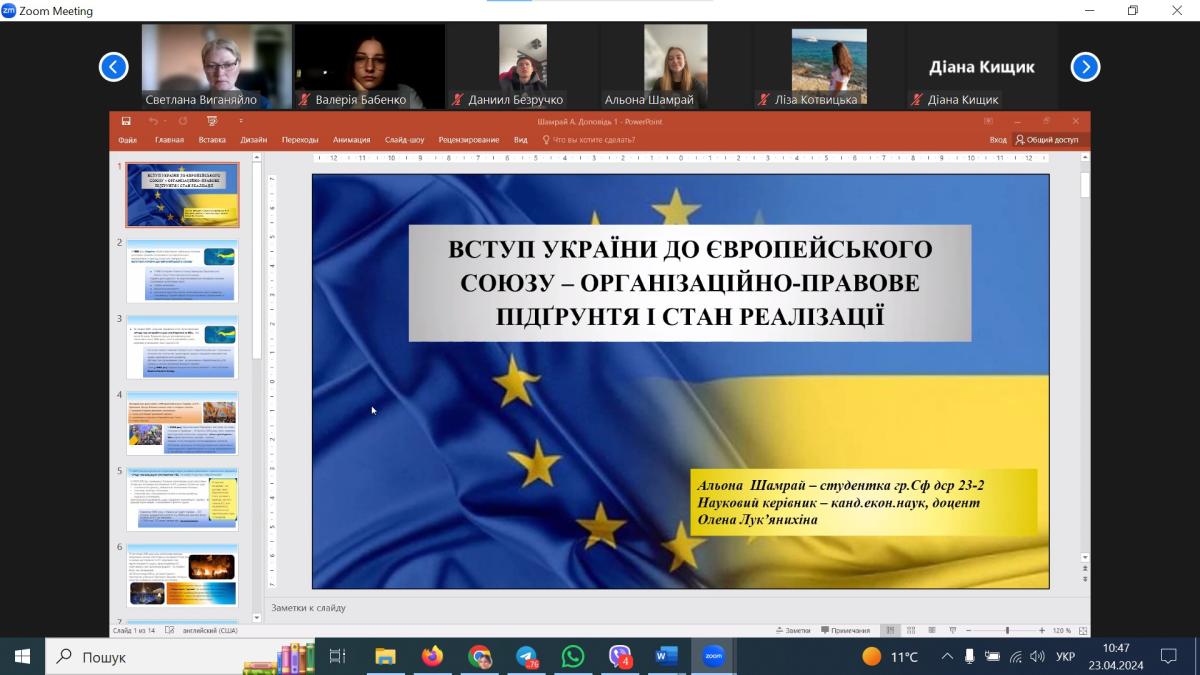Switch to Normal view icon
The image size is (1200, 675).
point(891,630)
